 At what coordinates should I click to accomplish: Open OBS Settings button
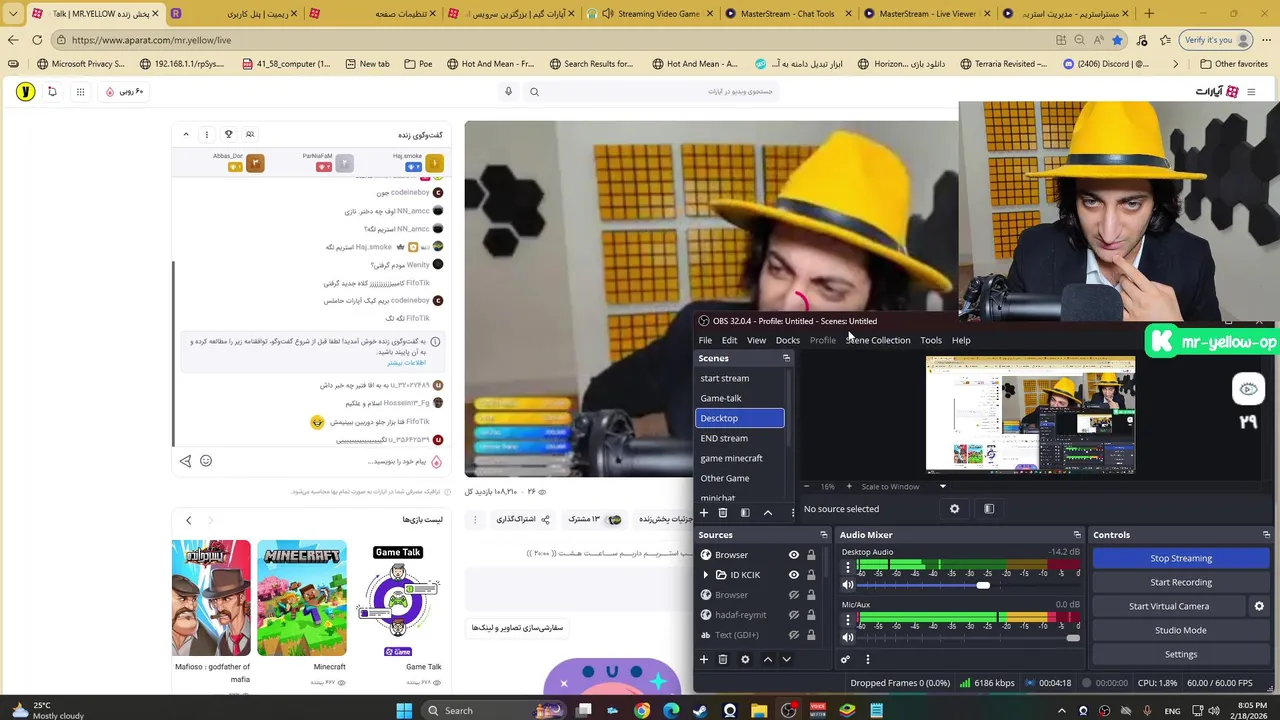[x=1181, y=654]
